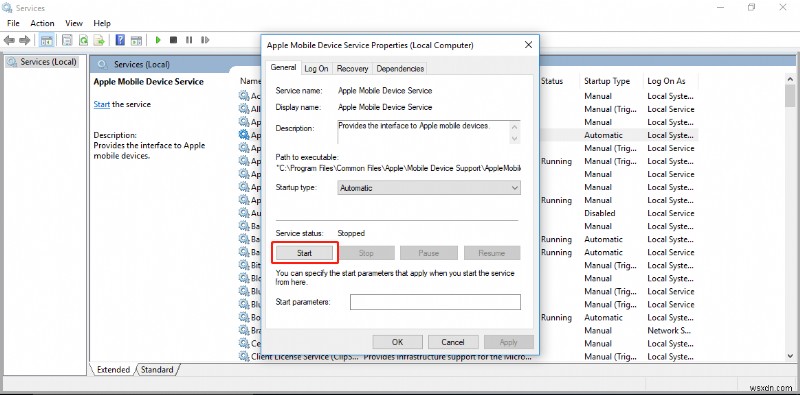Image resolution: width=800 pixels, height=395 pixels.
Task: Select the Standard view tab
Action: point(157,369)
